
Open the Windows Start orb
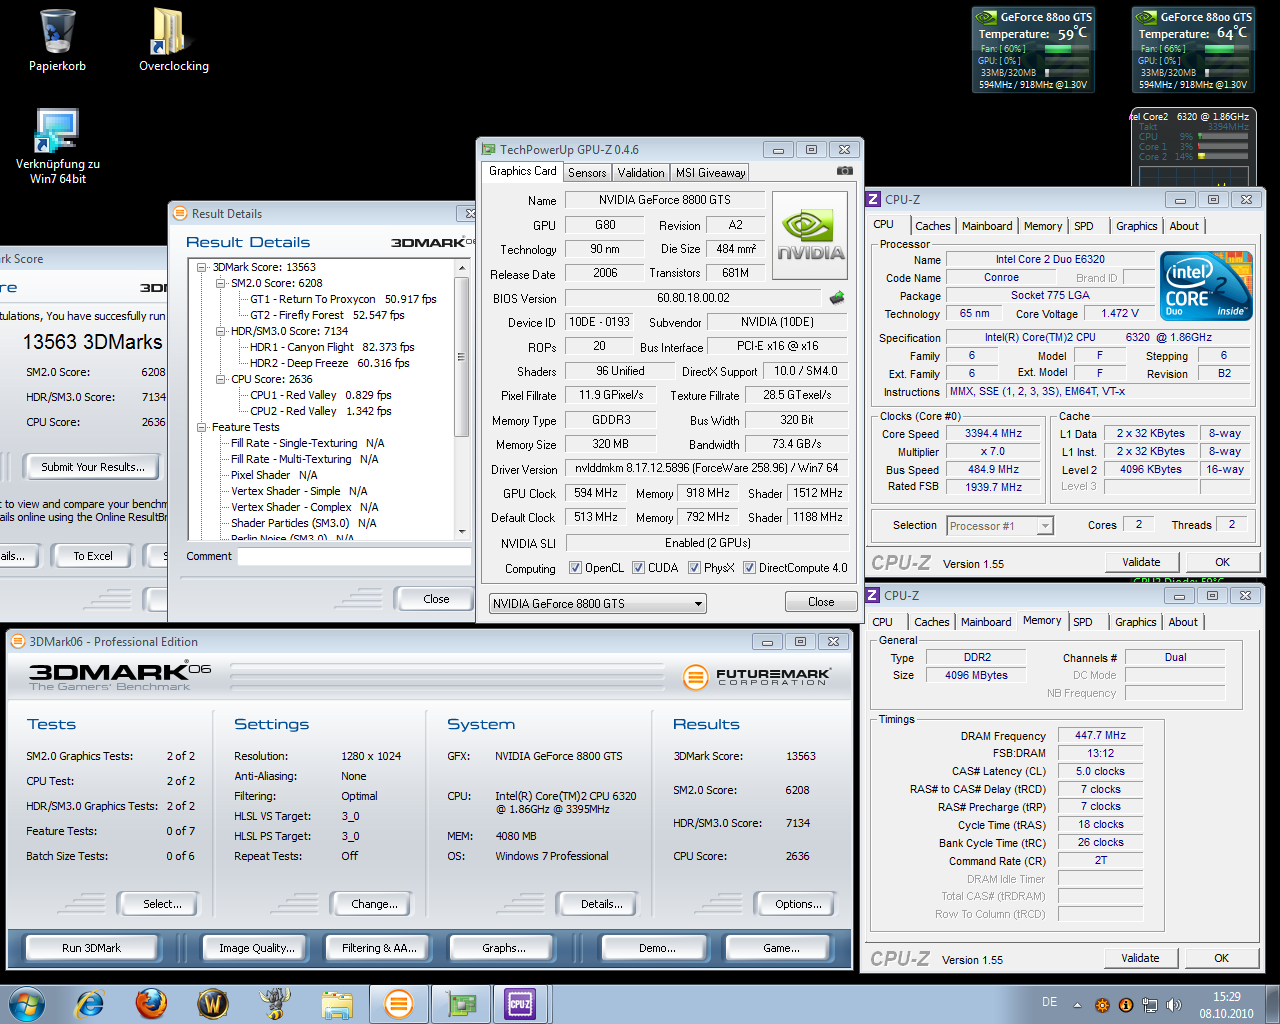(x=25, y=1003)
